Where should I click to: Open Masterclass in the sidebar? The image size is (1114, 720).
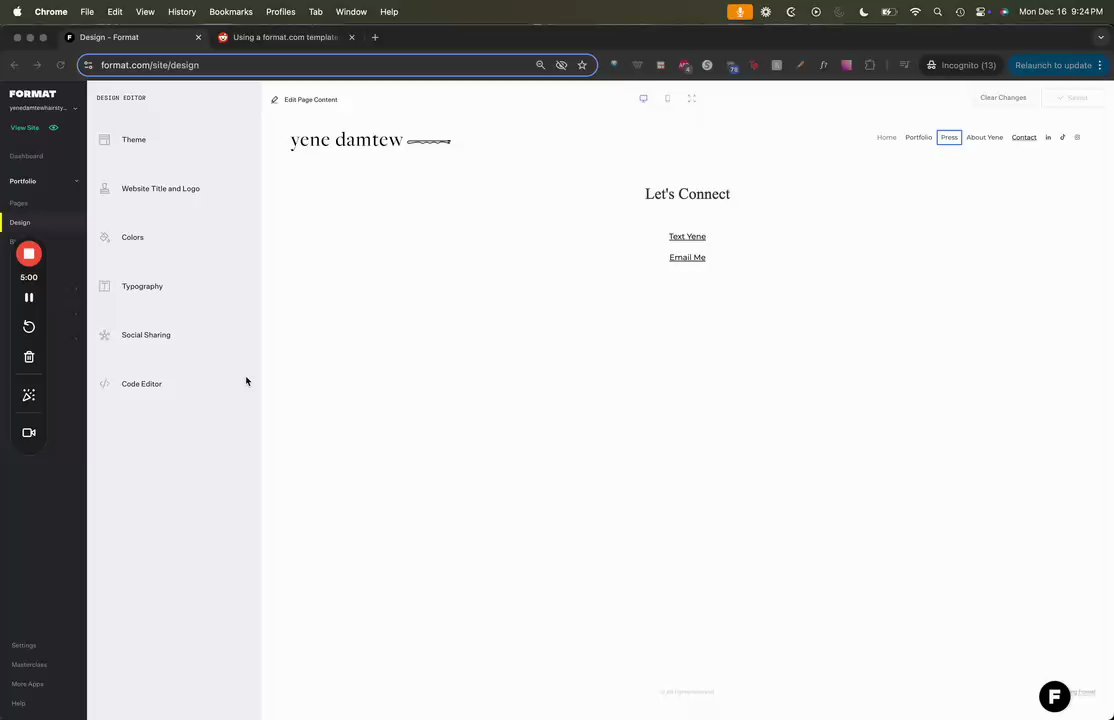[29, 665]
